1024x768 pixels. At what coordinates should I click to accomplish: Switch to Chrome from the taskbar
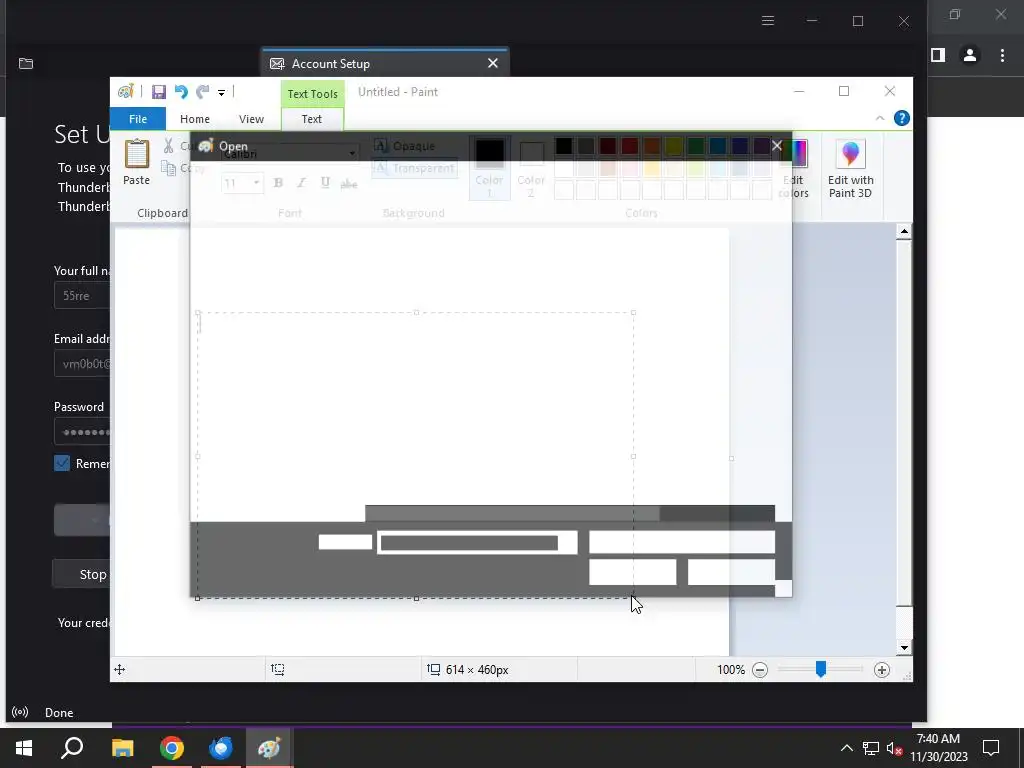172,748
